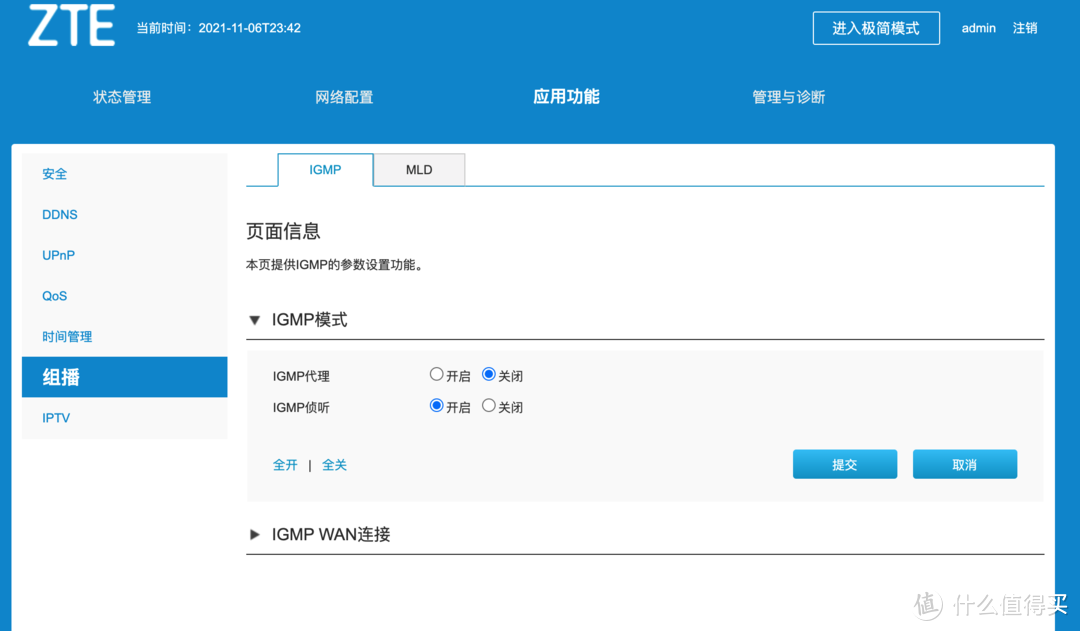Open the DDNS settings page
The height and width of the screenshot is (631, 1080).
(59, 214)
